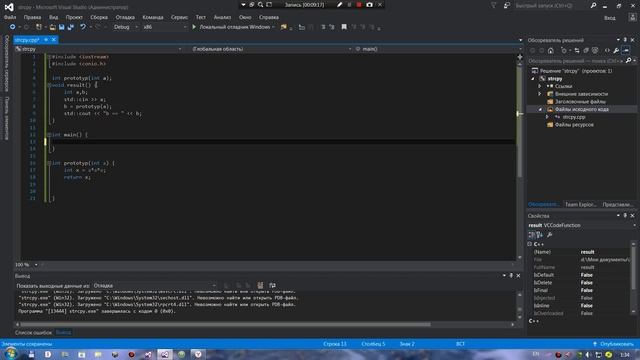Screen dimensions: 640x360
Task: Click the Save file icon in toolbar
Action: point(62,27)
